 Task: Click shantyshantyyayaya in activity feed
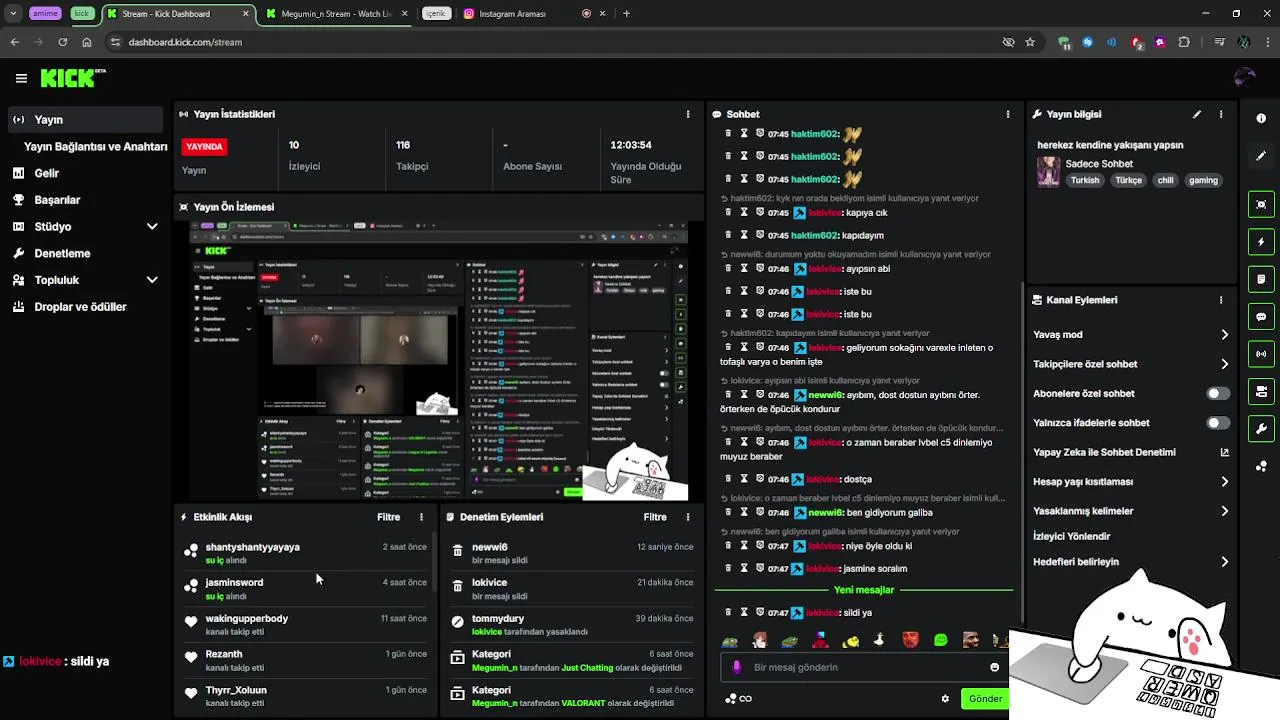coord(252,547)
